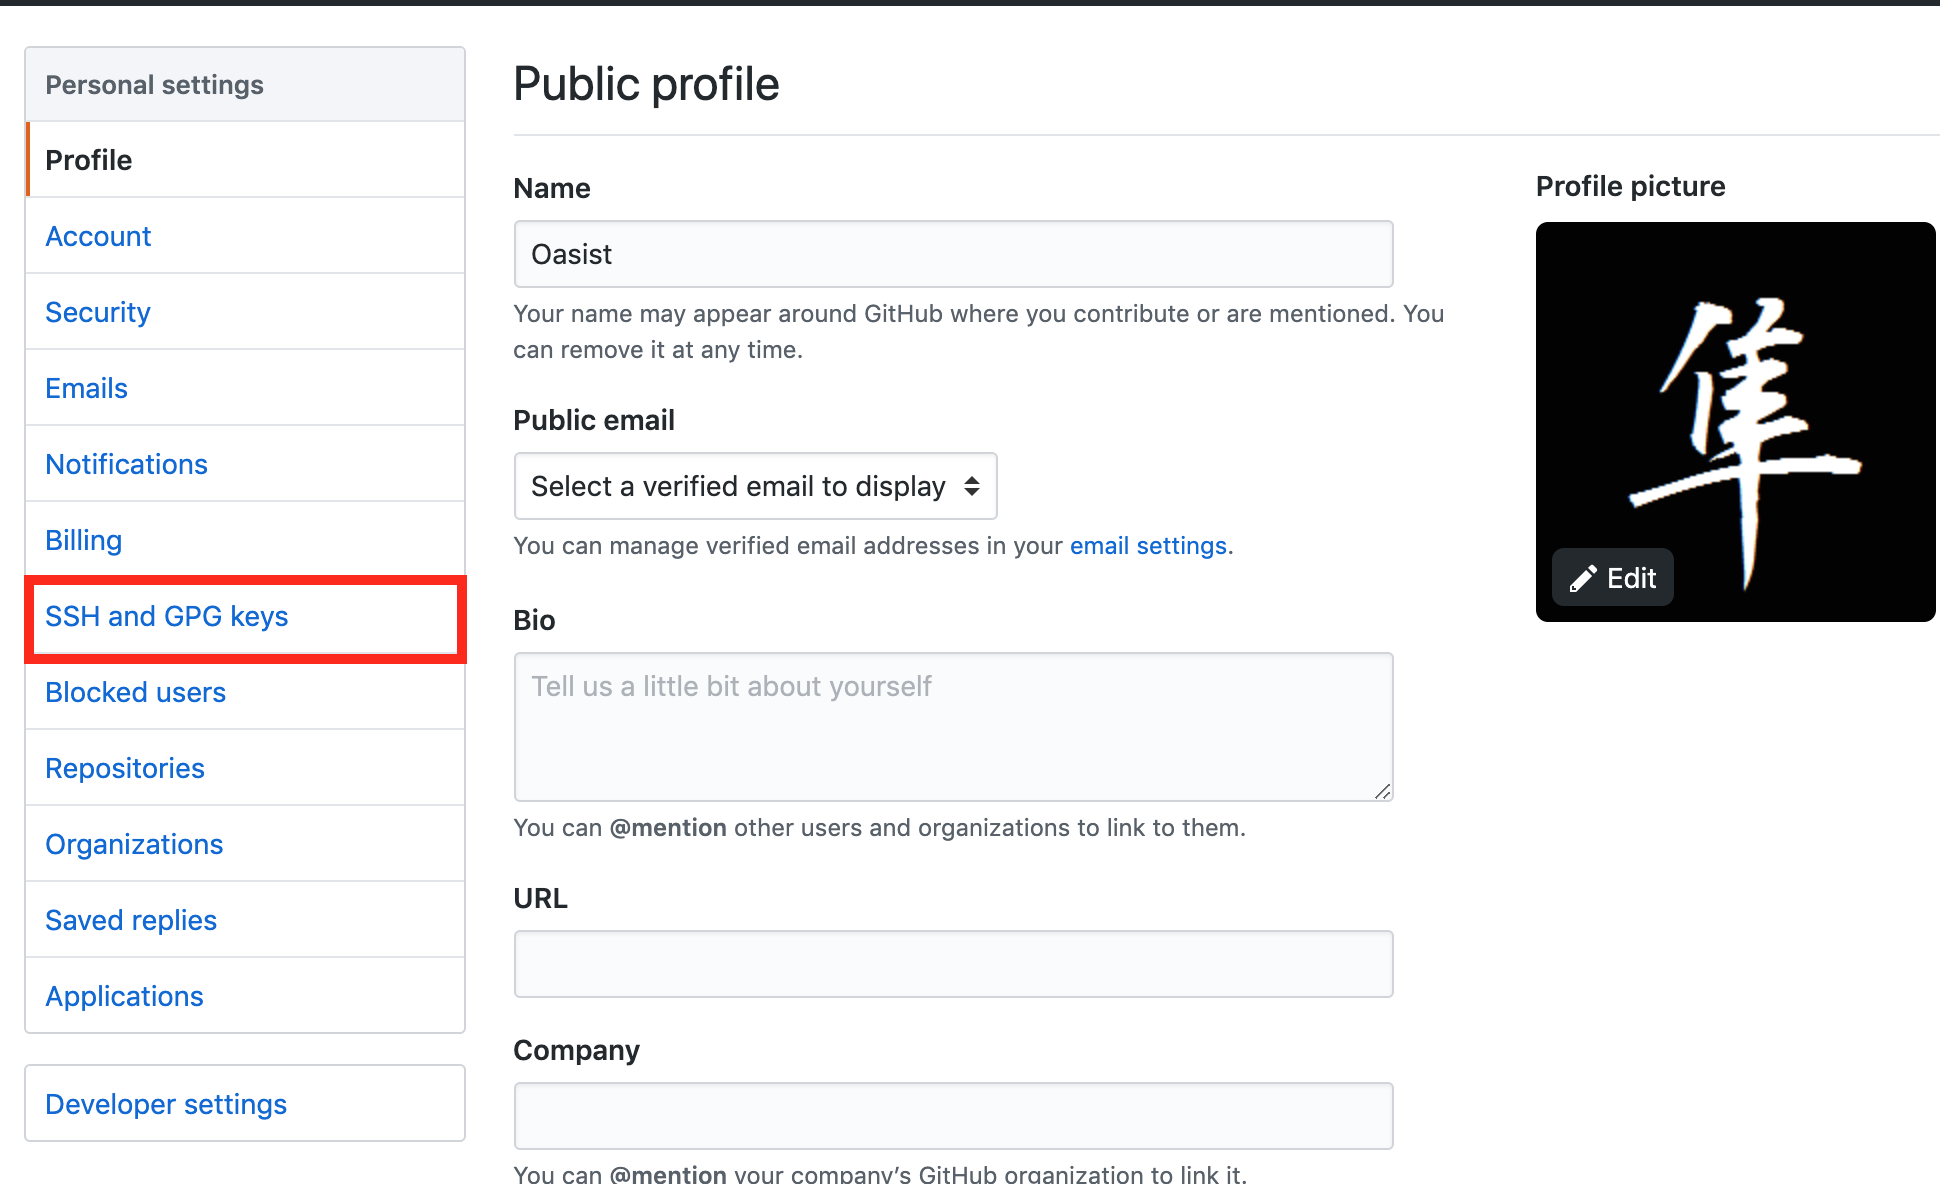View the Billing settings page
1940x1184 pixels.
(83, 540)
